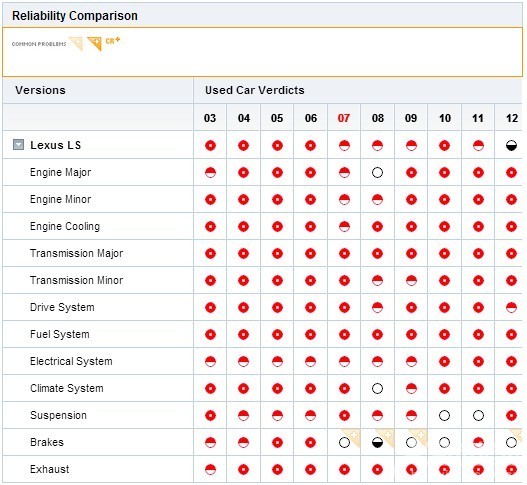Click Engine Major rating icon for 03
The image size is (527, 485).
tap(210, 173)
